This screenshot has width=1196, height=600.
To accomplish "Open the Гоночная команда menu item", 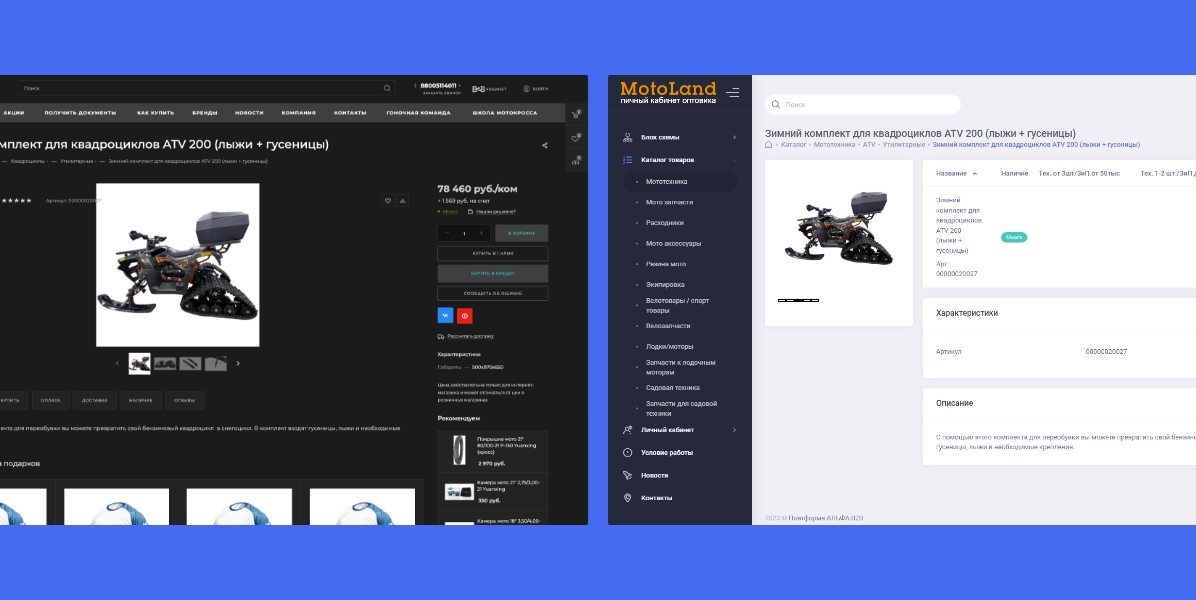I will coord(418,113).
